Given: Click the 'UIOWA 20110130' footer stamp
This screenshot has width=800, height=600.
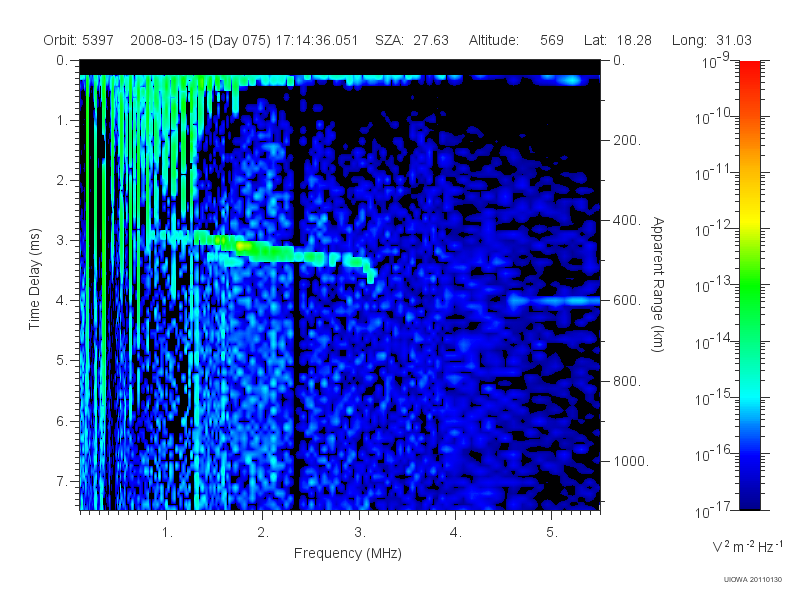Looking at the screenshot, I should pyautogui.click(x=753, y=579).
